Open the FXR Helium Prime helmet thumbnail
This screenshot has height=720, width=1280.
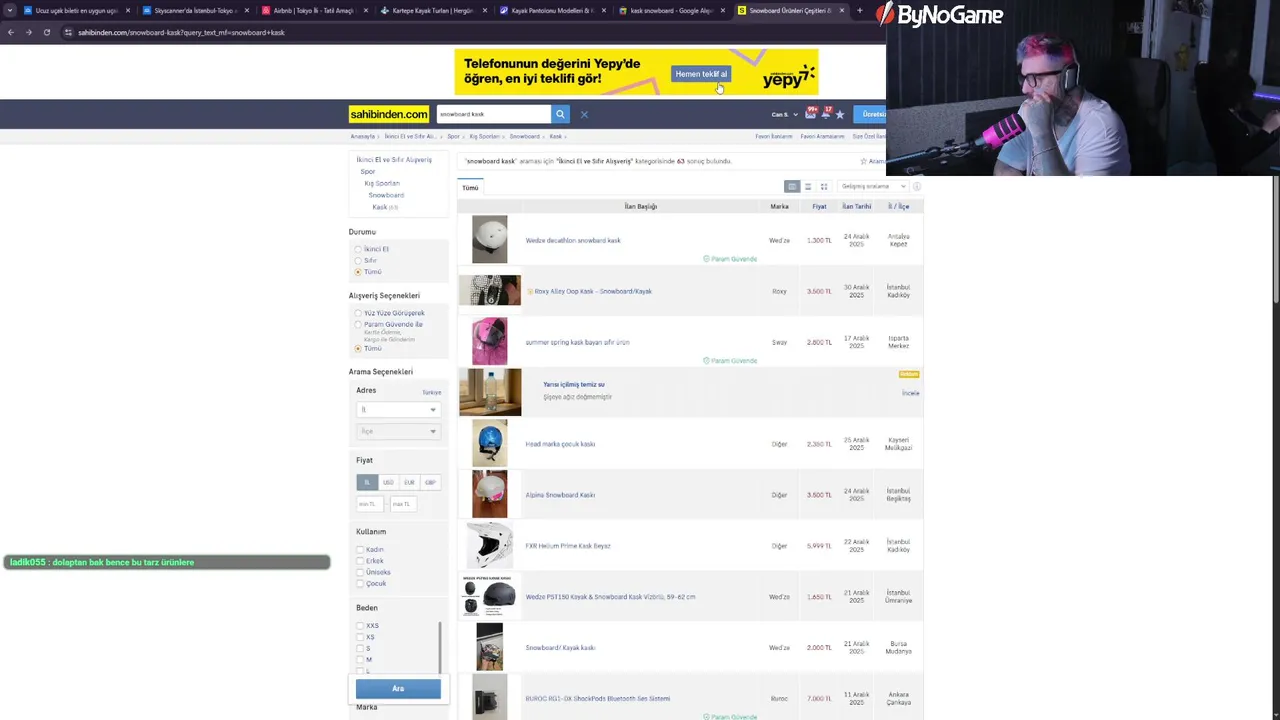[x=489, y=545]
